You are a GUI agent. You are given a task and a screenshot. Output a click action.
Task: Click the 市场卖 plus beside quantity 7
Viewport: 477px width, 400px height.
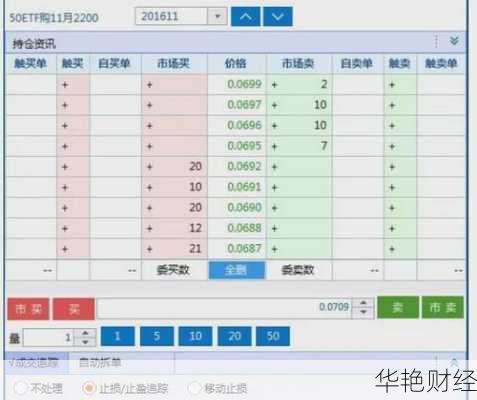274,146
